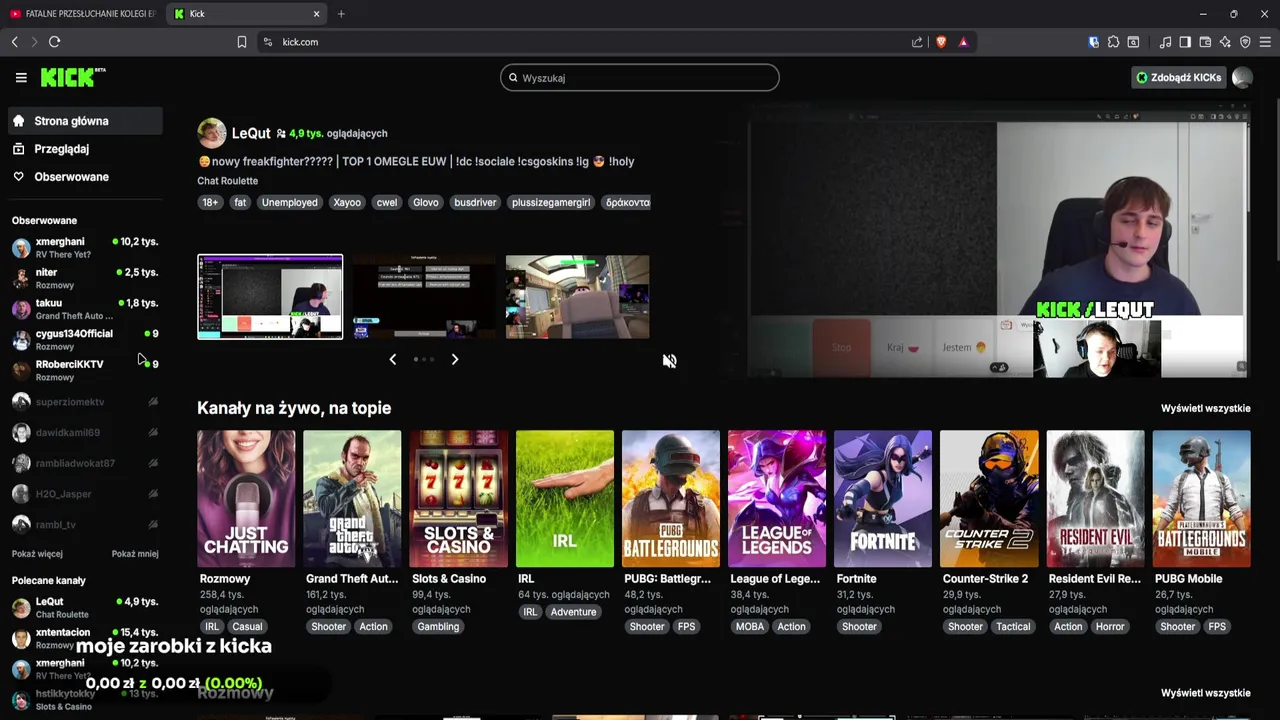Open the media control music note icon
This screenshot has height=720, width=1280.
click(1165, 42)
